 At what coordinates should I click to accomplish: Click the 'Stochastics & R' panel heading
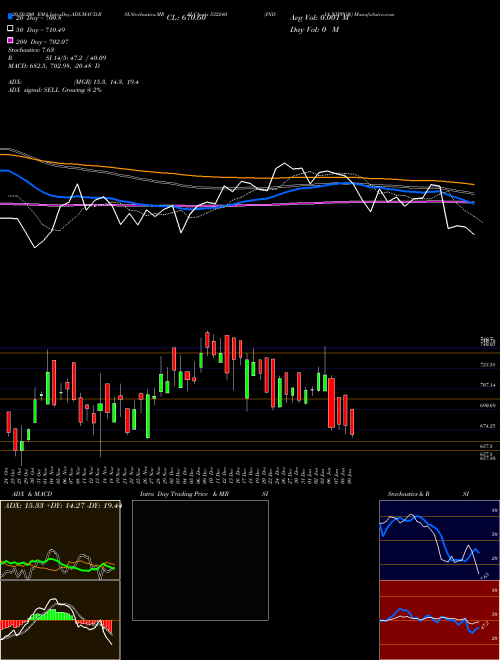(x=408, y=494)
